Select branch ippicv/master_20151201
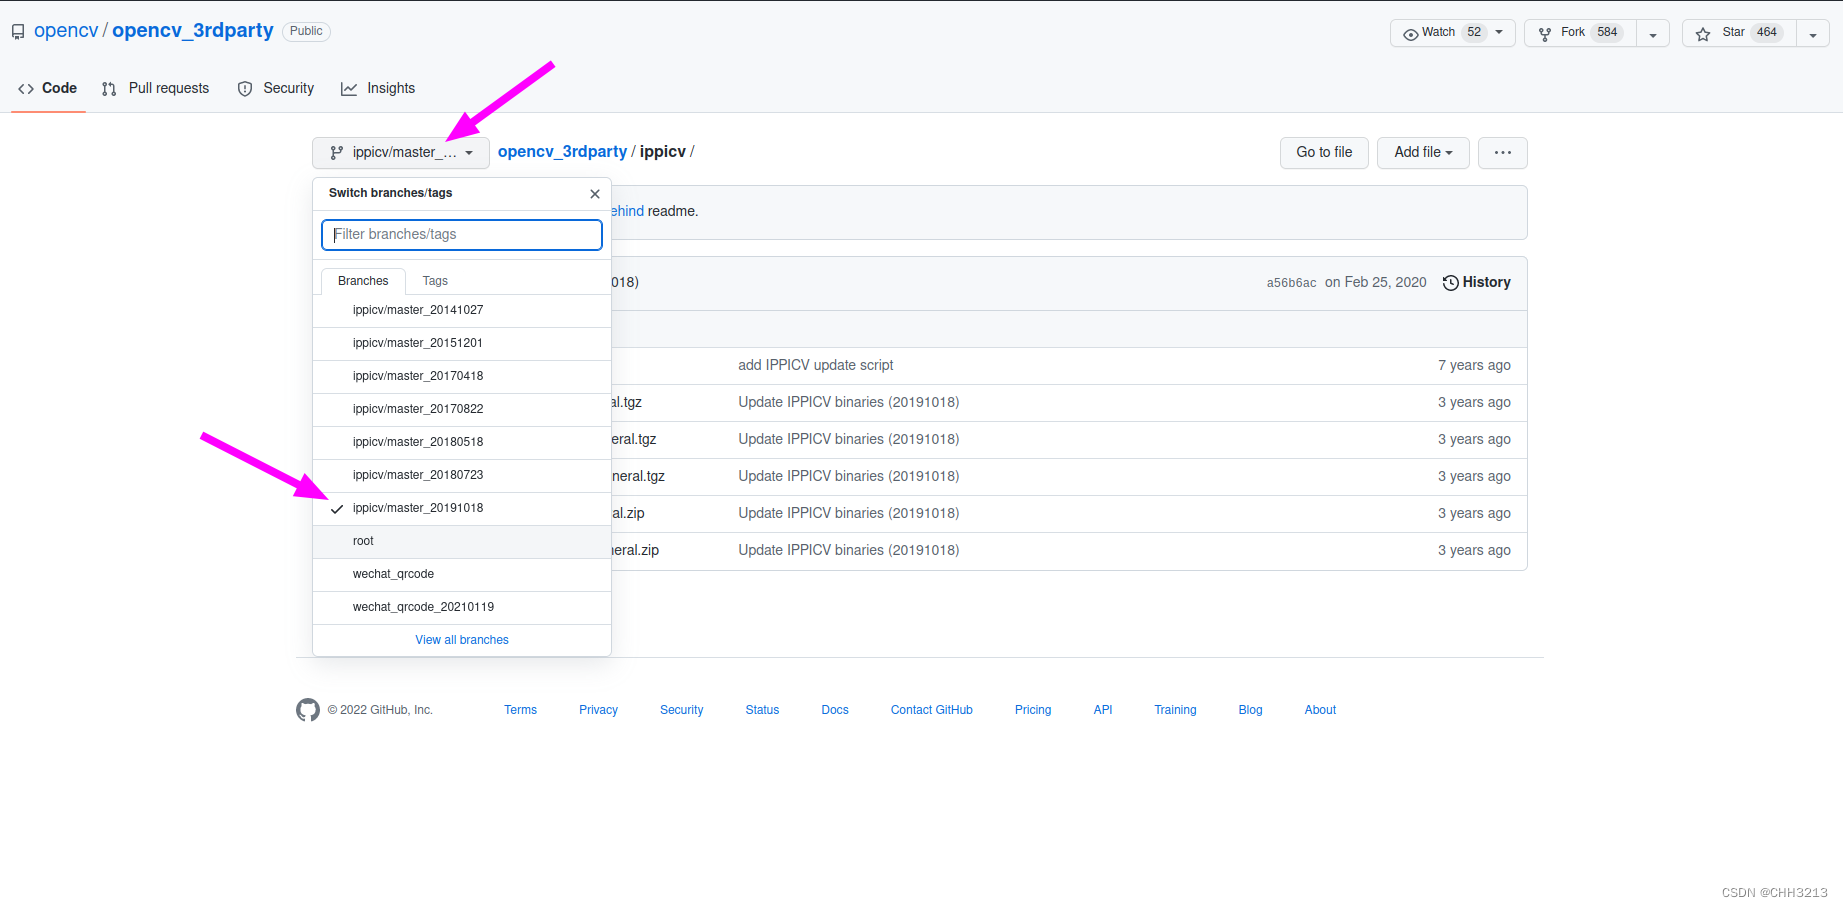 [462, 343]
